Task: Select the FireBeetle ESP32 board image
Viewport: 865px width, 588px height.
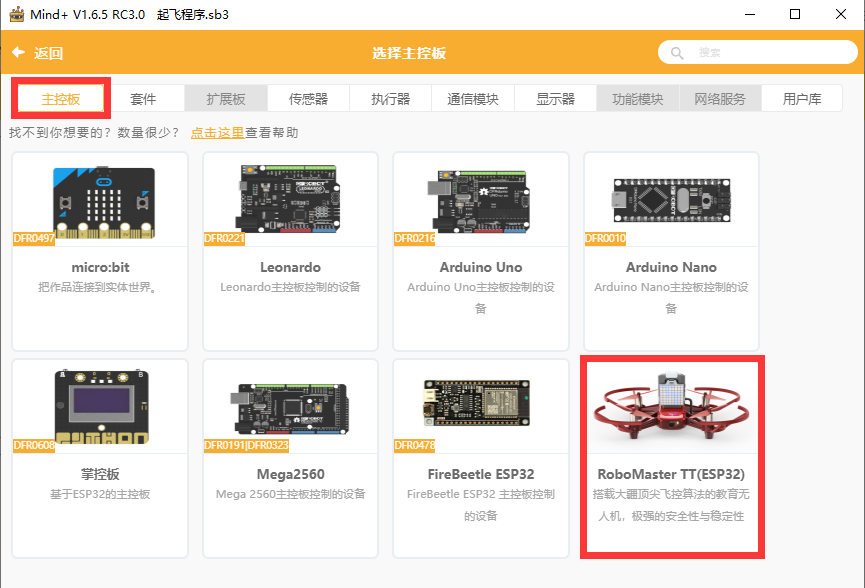Action: pyautogui.click(x=477, y=403)
